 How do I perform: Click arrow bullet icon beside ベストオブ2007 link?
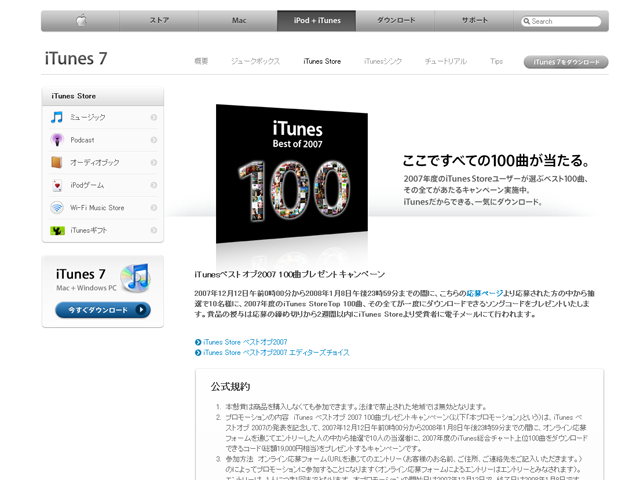coord(198,342)
